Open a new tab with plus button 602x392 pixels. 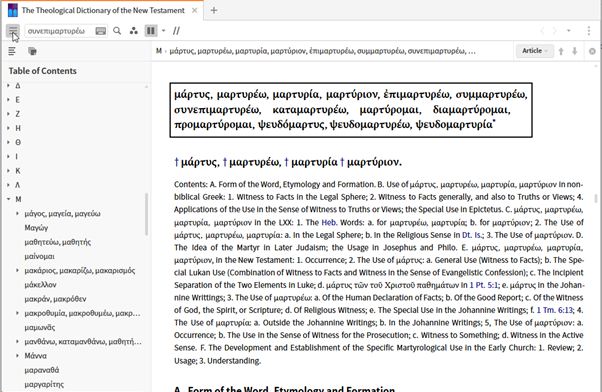(x=214, y=10)
